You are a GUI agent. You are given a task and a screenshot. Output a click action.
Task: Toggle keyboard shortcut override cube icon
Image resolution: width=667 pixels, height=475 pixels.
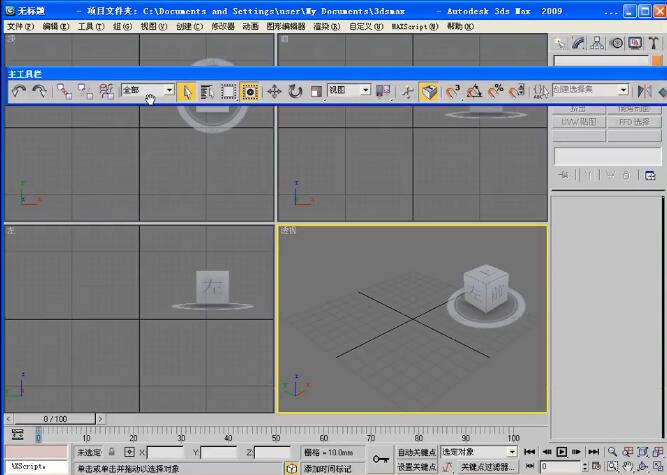429,91
